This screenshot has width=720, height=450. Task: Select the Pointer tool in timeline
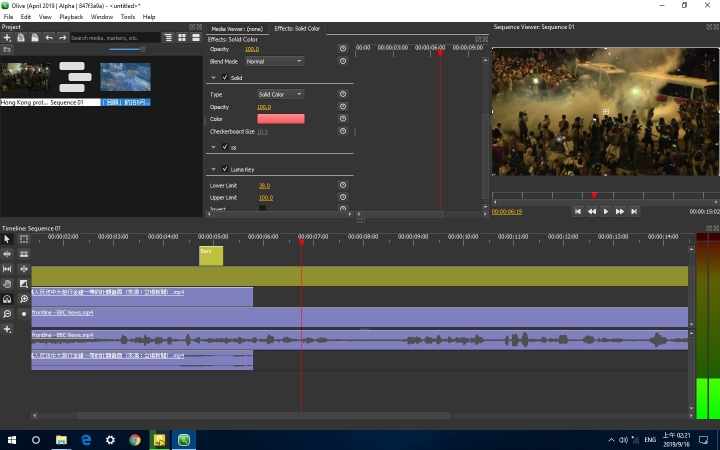(7, 239)
